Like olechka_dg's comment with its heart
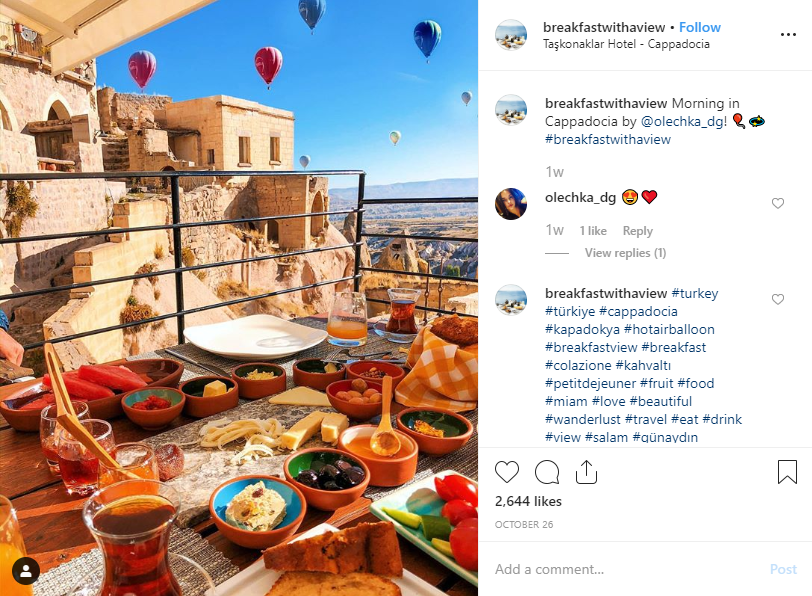Image resolution: width=812 pixels, height=596 pixels. pyautogui.click(x=778, y=203)
